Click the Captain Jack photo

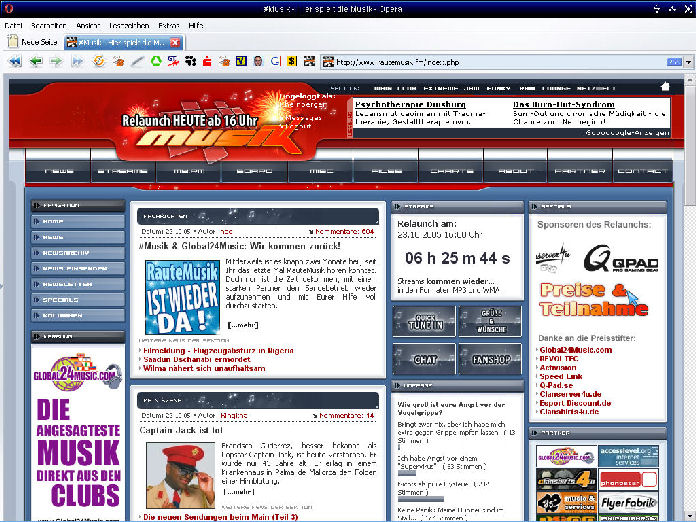(x=181, y=475)
